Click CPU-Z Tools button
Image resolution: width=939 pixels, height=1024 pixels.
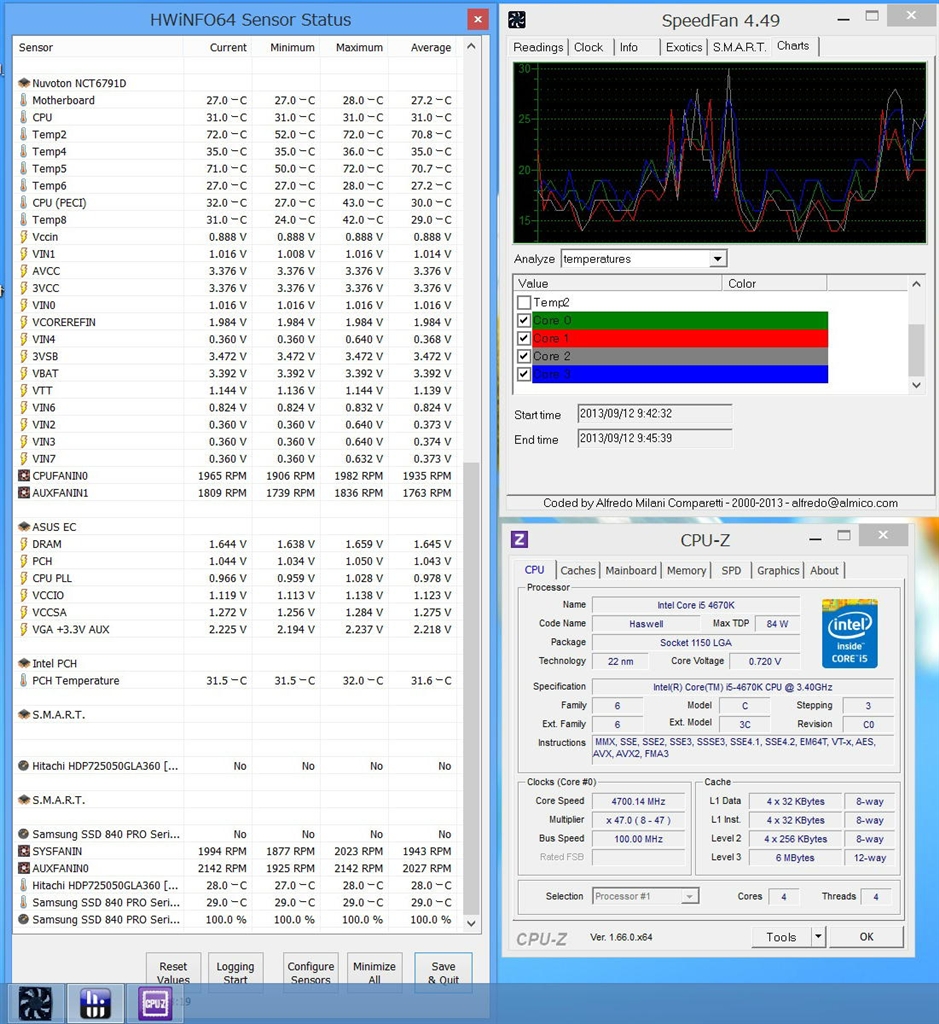pos(781,936)
